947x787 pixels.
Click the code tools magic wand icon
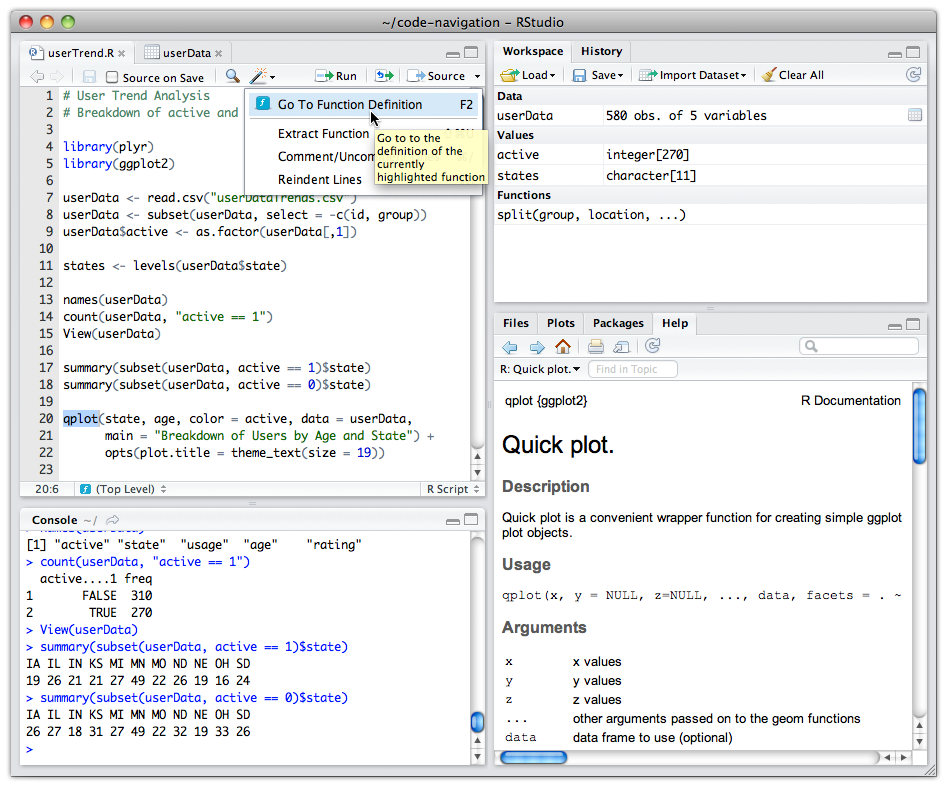(259, 76)
